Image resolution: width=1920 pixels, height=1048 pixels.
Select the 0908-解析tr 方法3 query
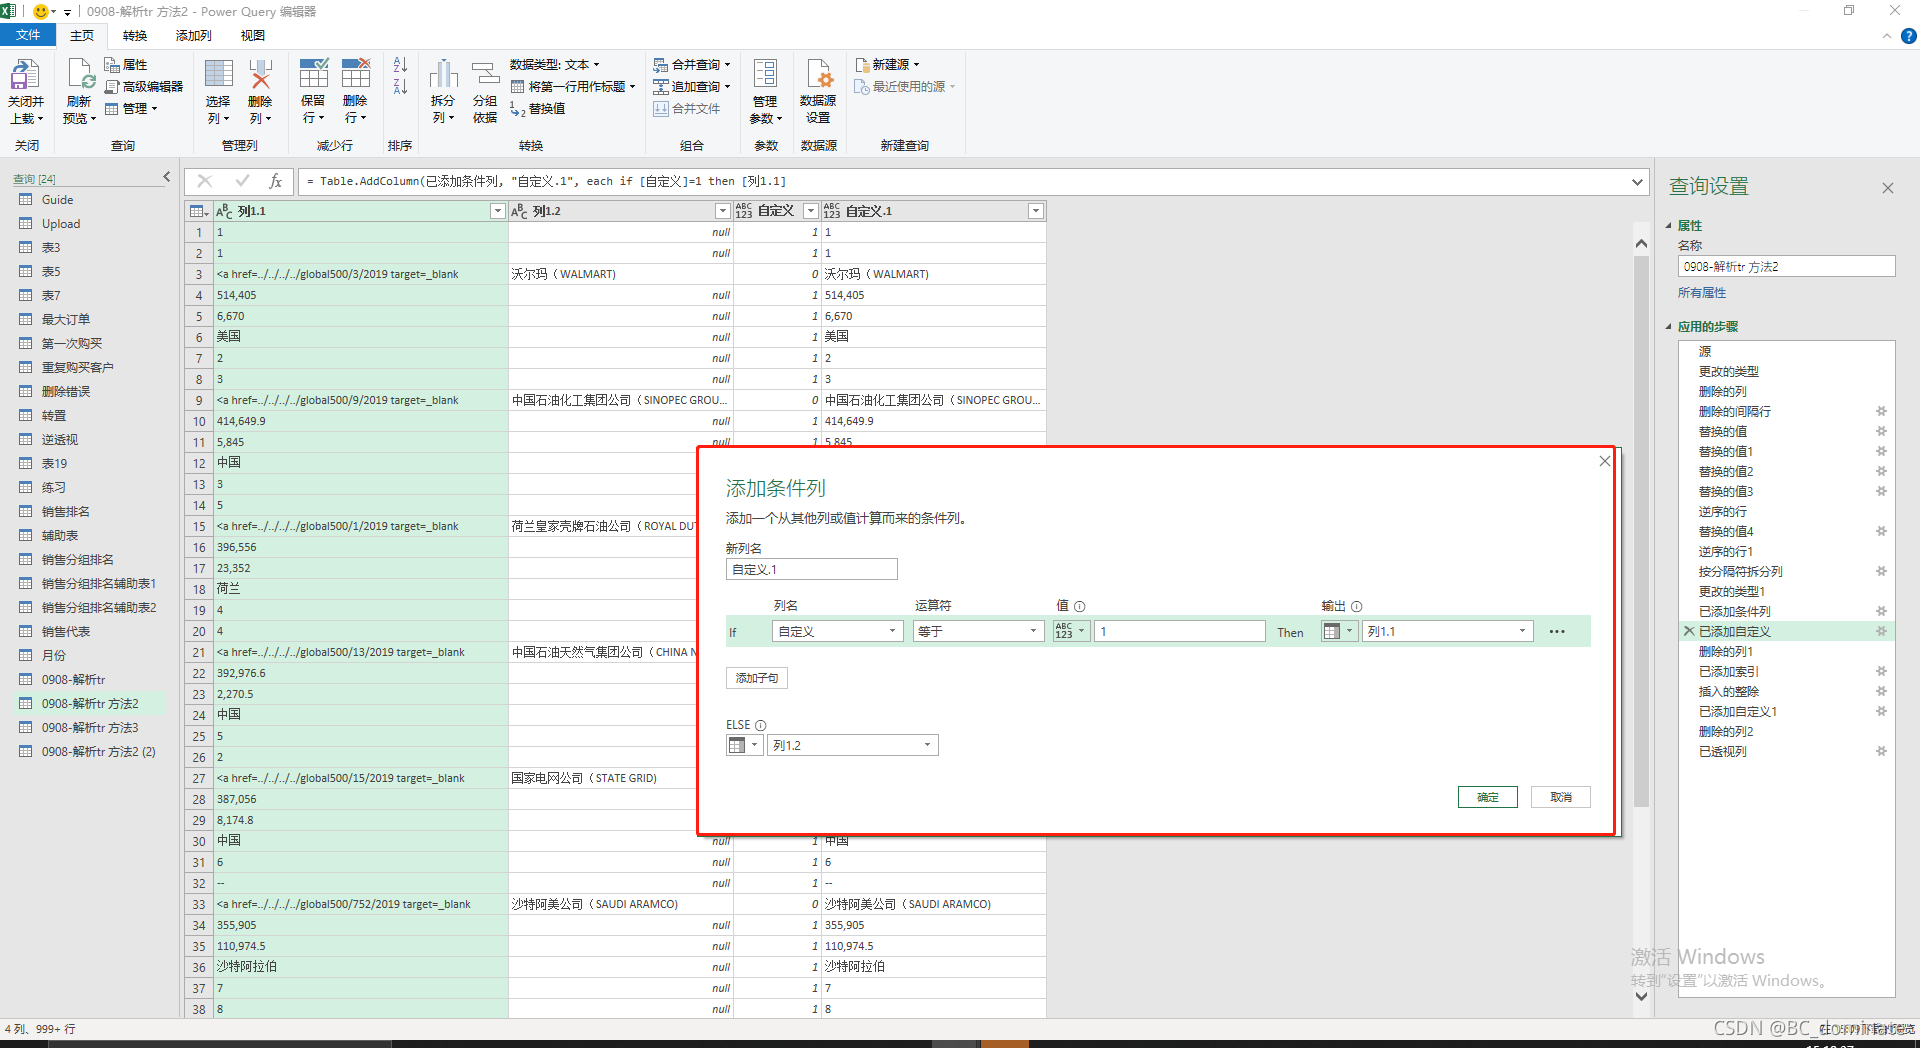click(x=90, y=728)
